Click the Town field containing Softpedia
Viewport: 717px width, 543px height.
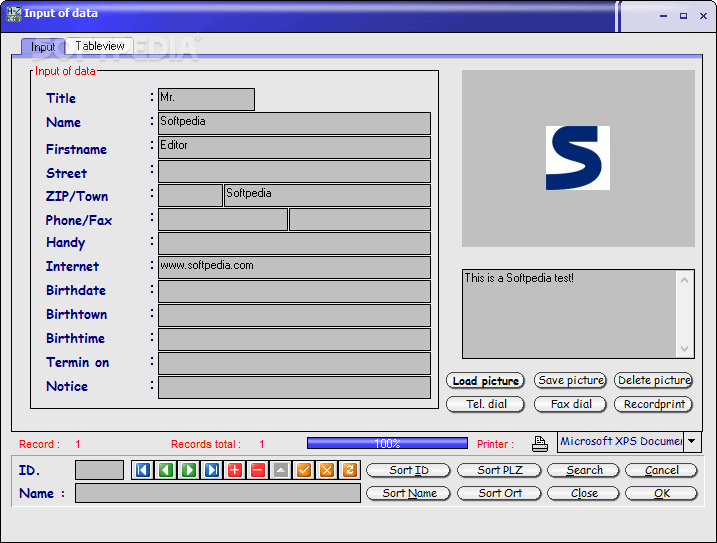(327, 195)
